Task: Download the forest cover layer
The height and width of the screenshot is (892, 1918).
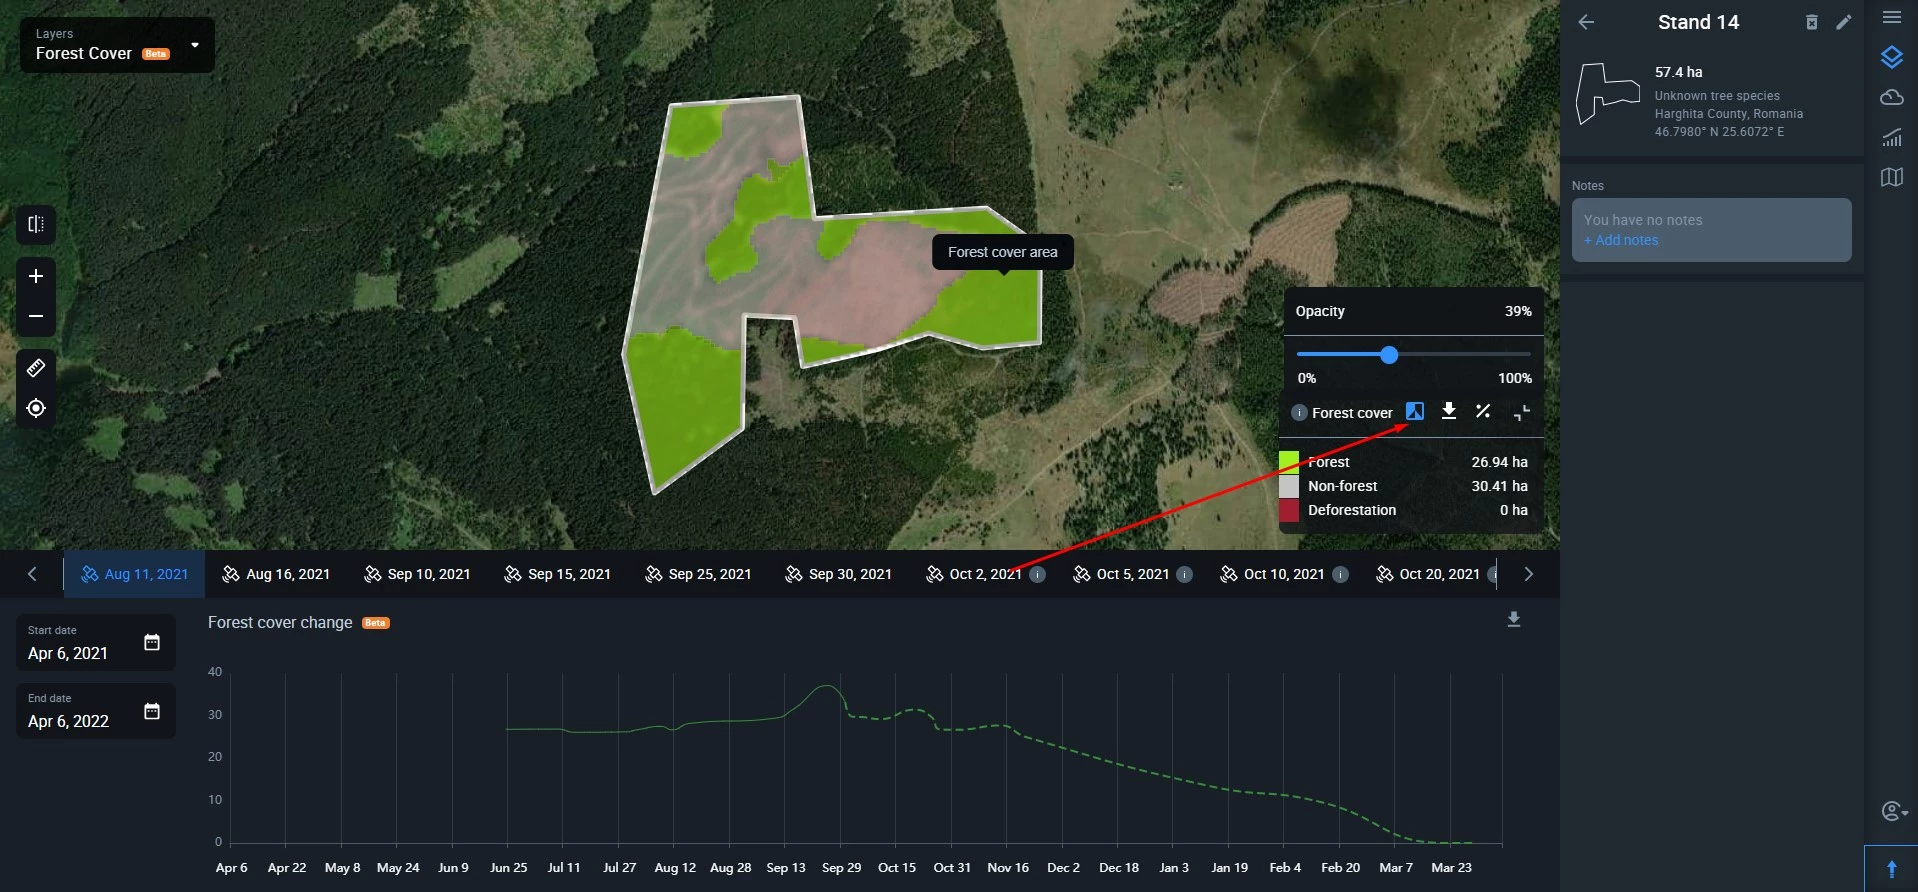Action: pyautogui.click(x=1448, y=411)
